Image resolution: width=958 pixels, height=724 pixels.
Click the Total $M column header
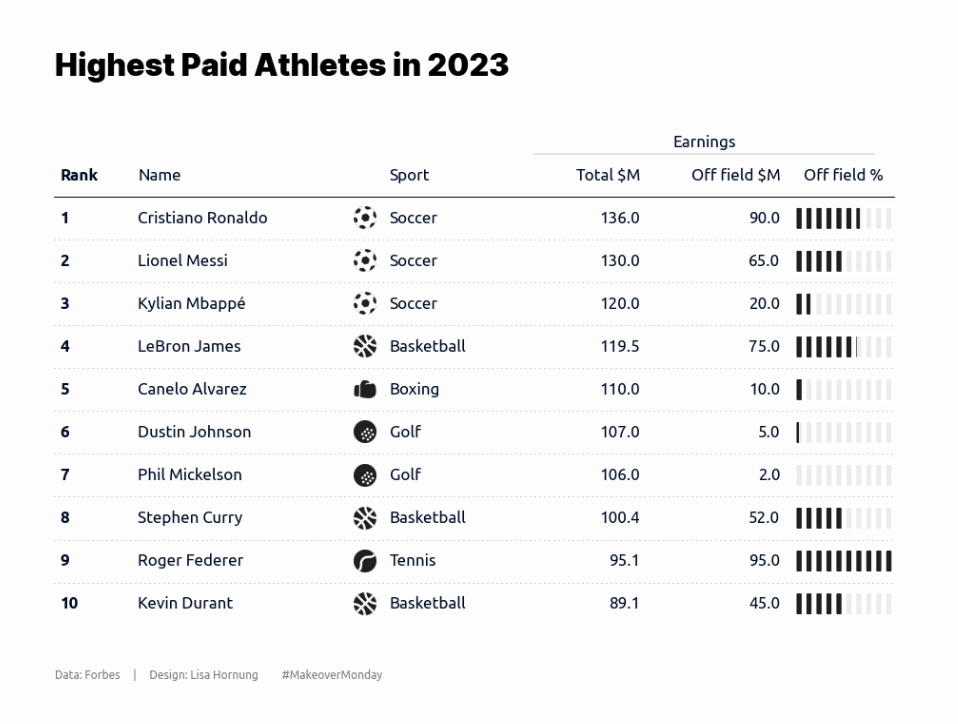point(607,175)
